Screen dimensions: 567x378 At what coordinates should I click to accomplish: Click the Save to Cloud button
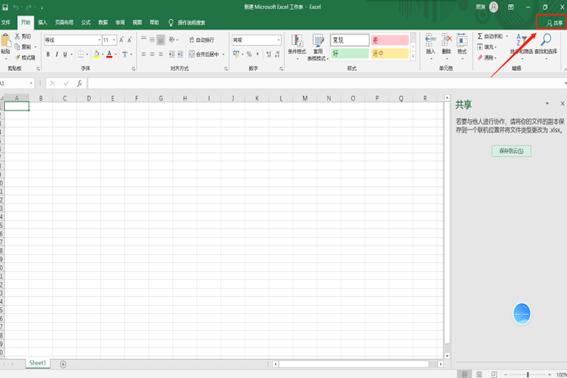[511, 151]
